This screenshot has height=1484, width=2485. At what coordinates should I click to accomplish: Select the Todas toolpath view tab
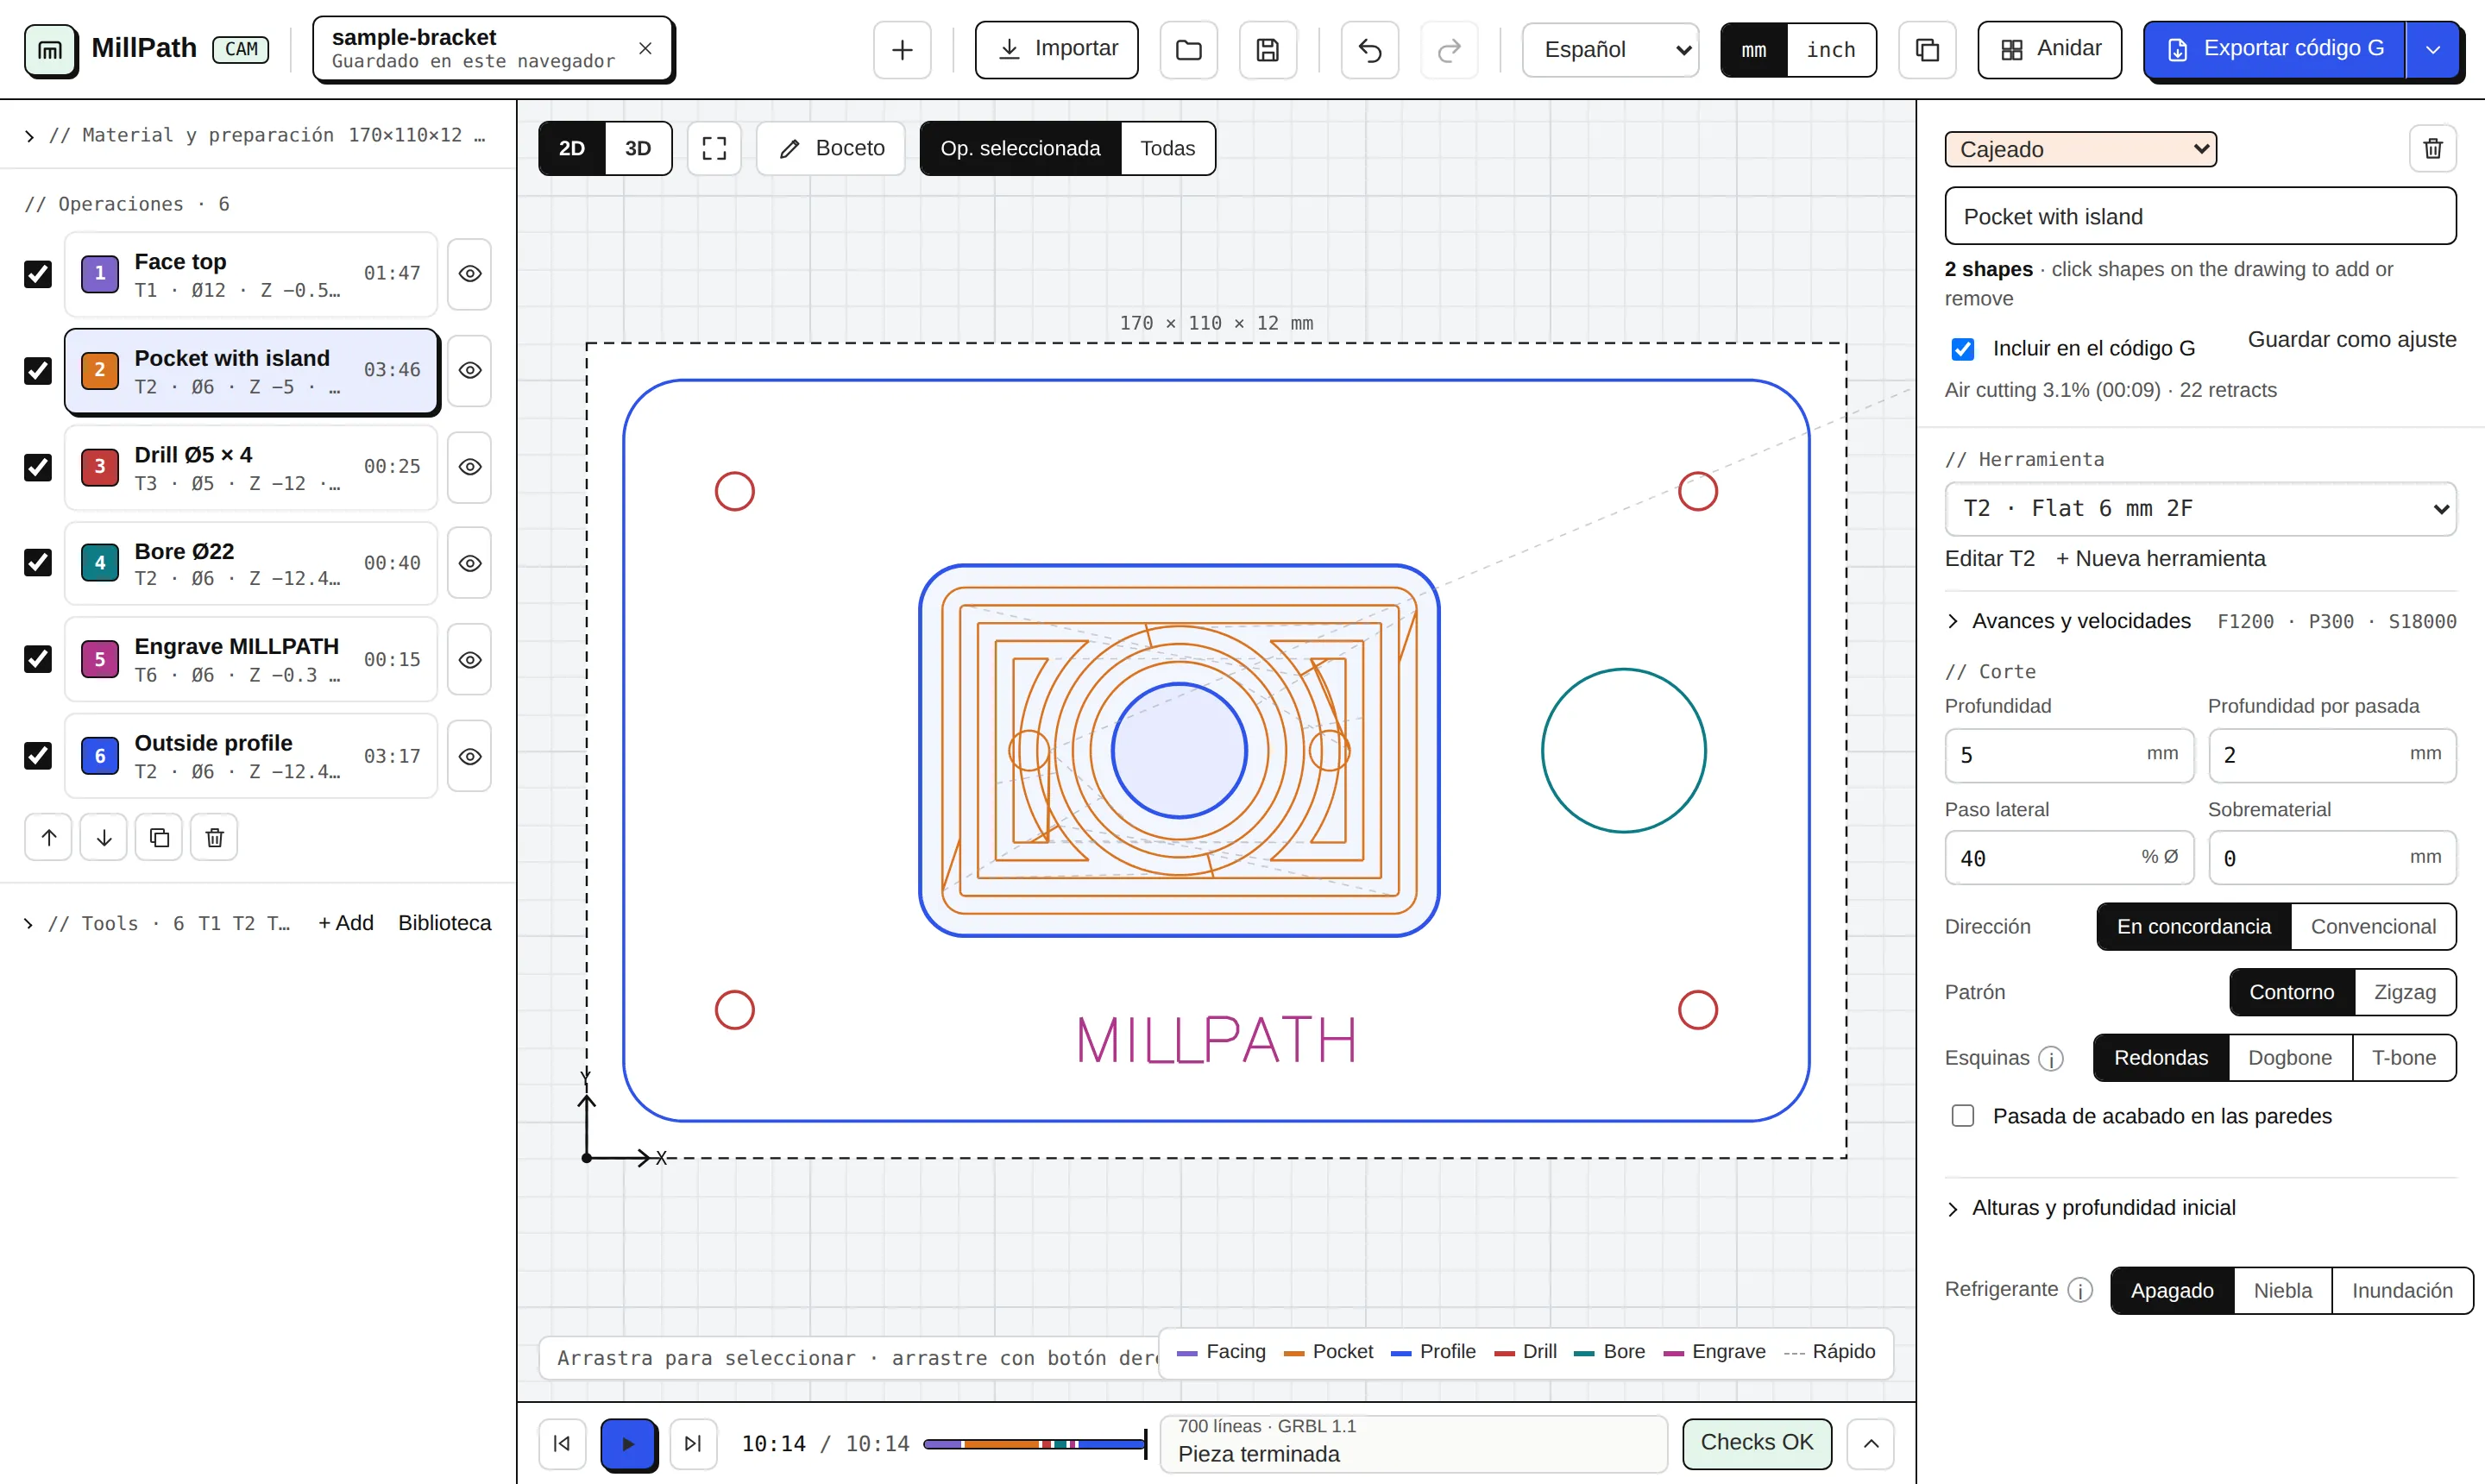pos(1167,149)
